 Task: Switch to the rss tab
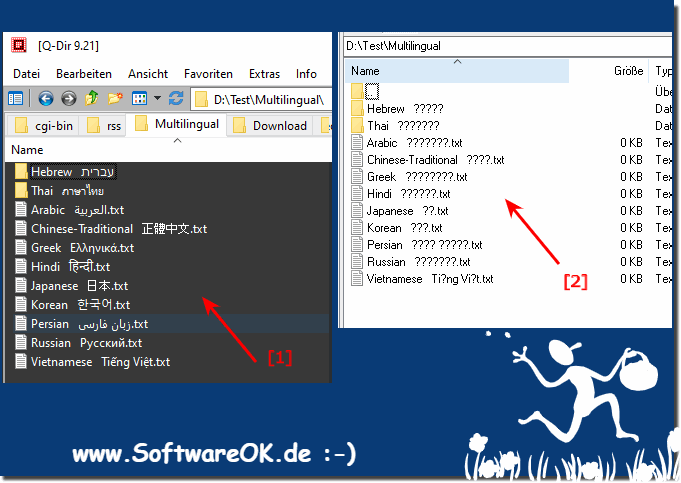[x=103, y=126]
